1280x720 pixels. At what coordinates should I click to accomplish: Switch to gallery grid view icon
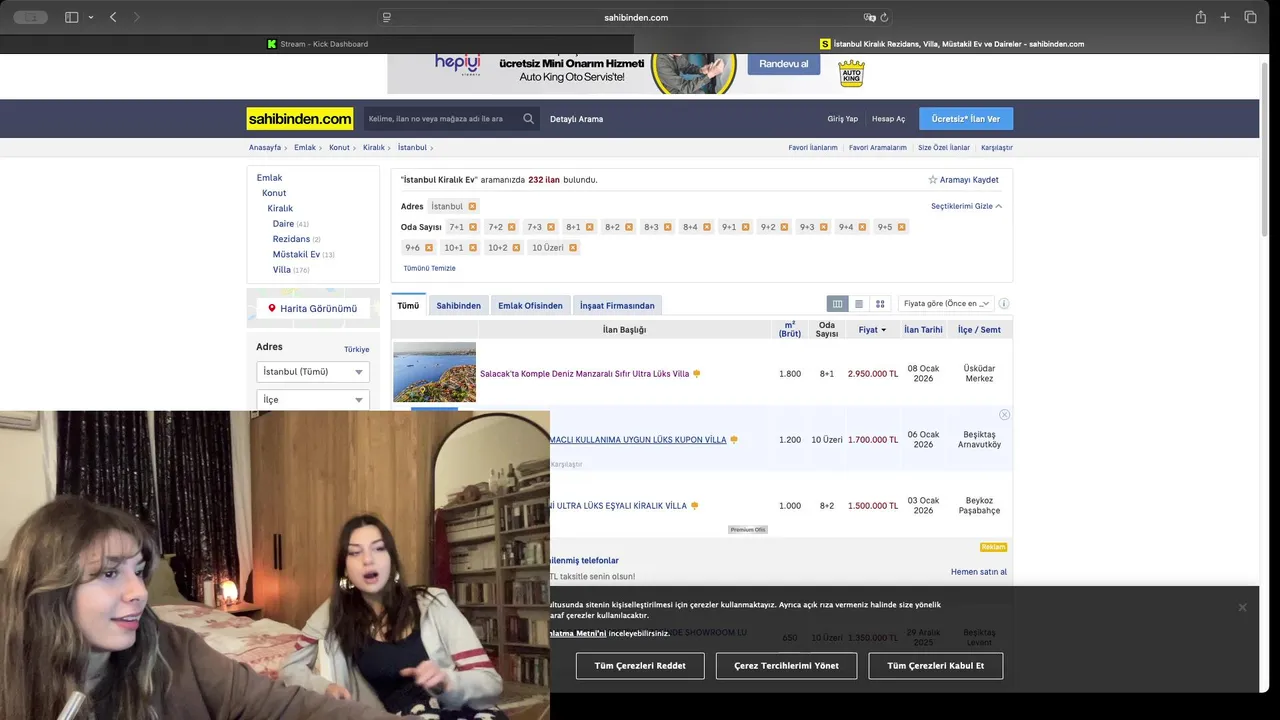880,304
